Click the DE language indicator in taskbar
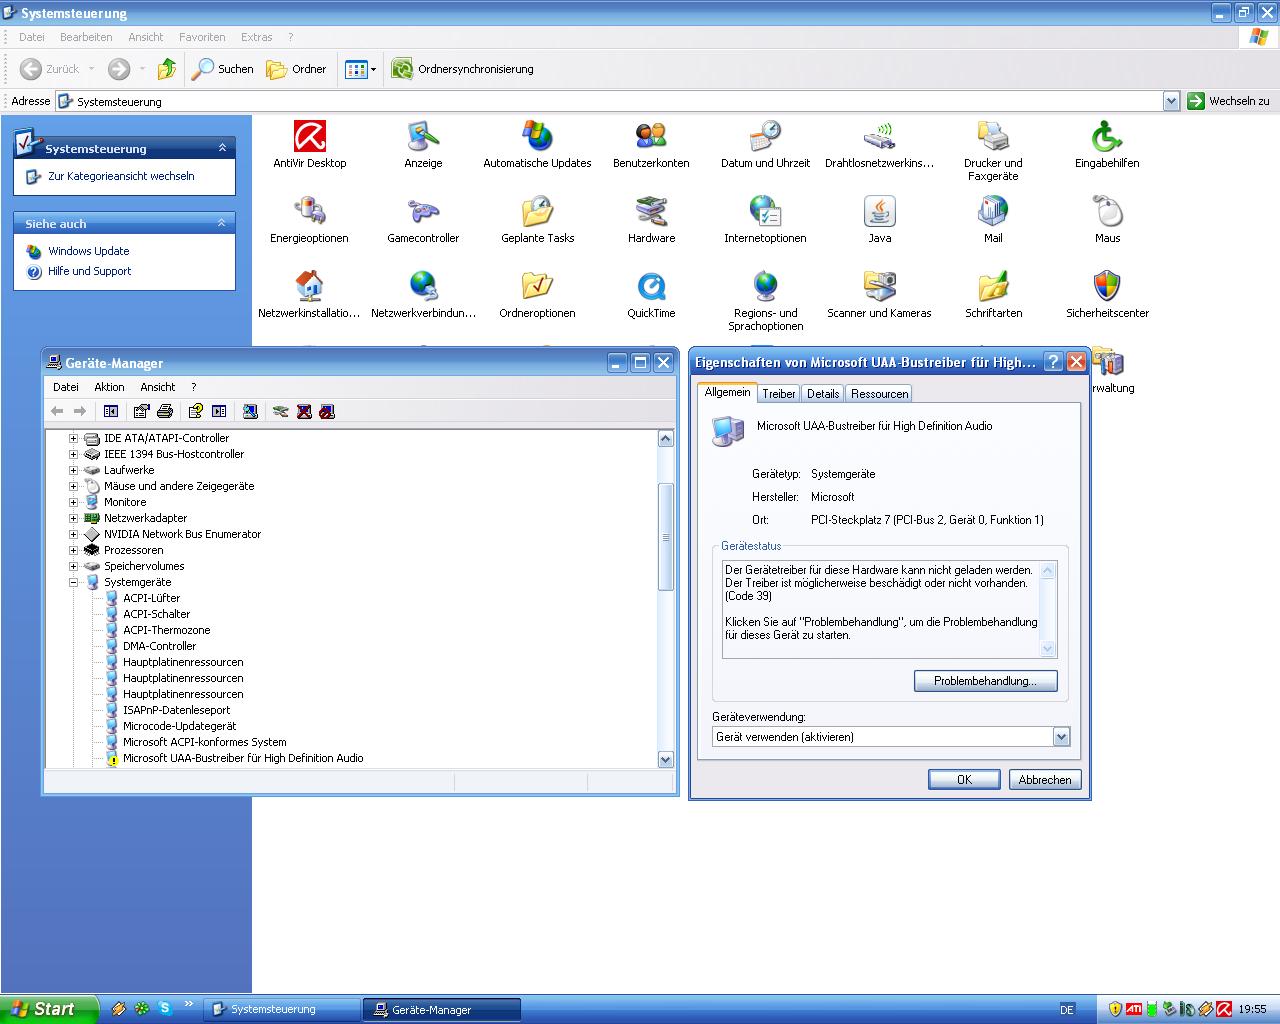The width and height of the screenshot is (1280, 1024). (x=1067, y=1010)
